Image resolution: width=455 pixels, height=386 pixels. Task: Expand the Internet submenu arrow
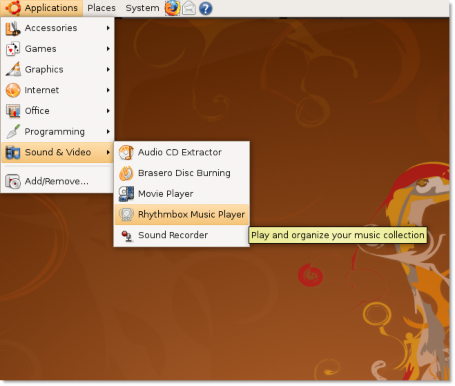[108, 90]
